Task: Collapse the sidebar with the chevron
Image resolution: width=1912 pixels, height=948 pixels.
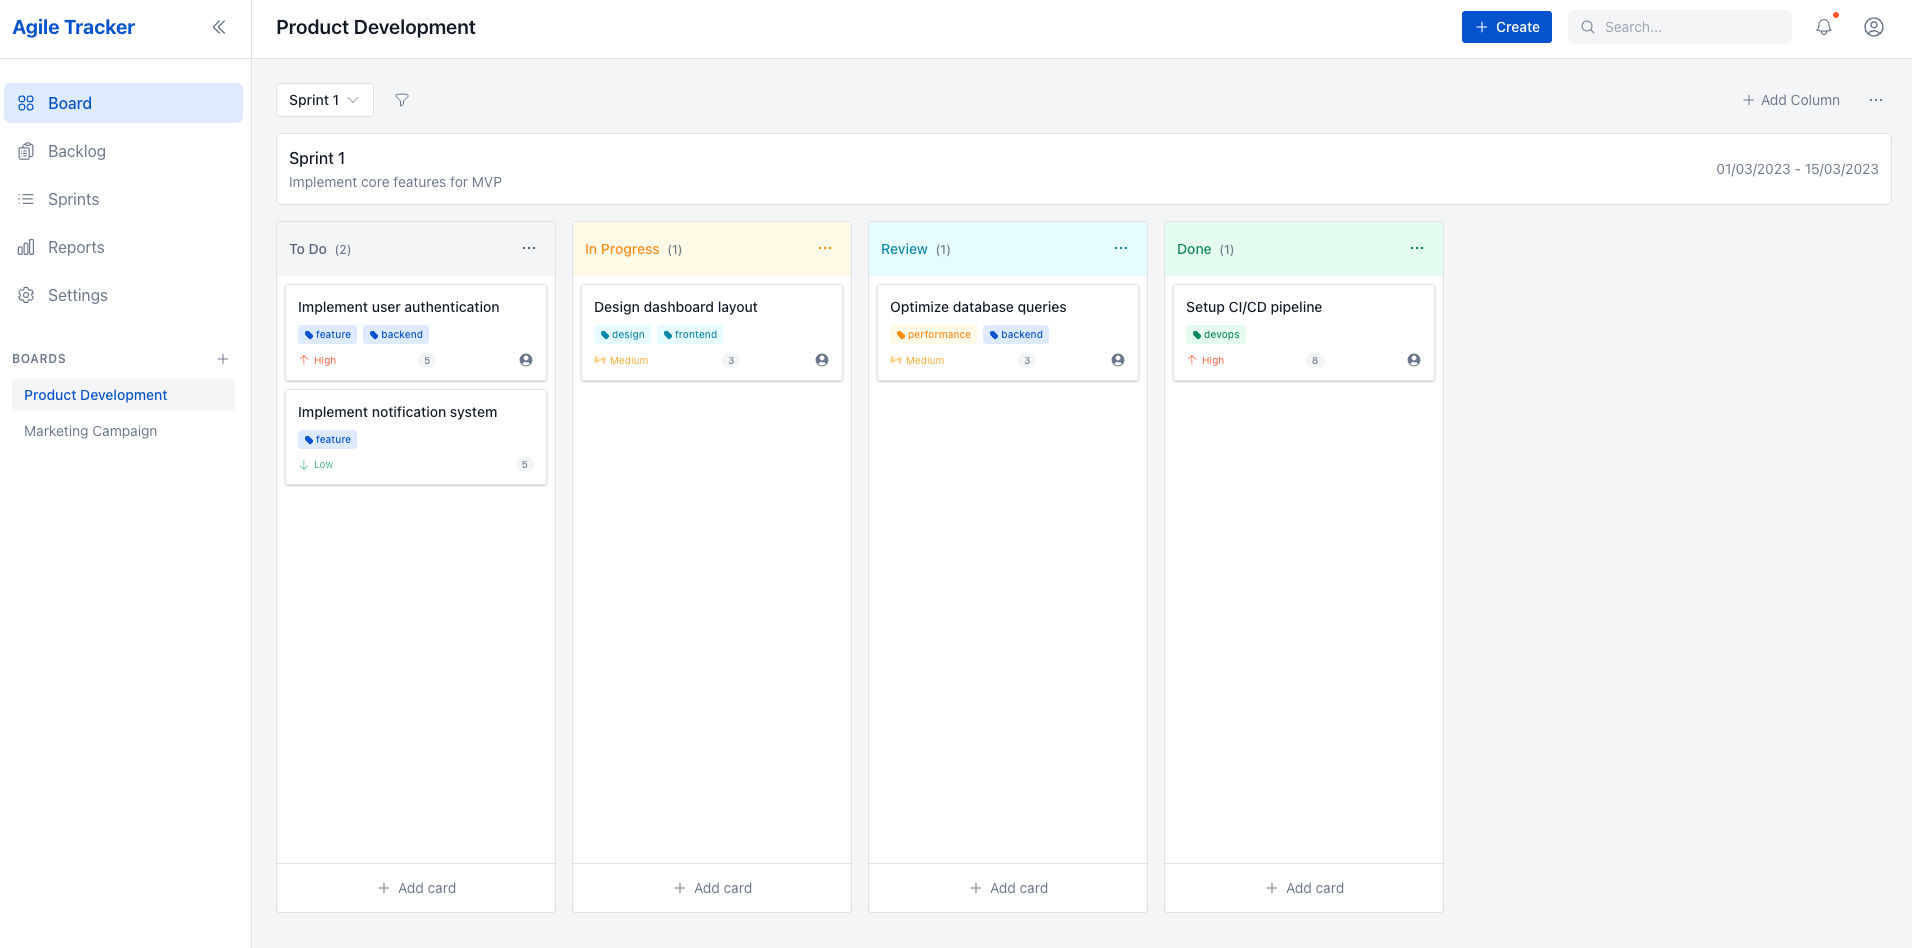Action: tap(219, 27)
